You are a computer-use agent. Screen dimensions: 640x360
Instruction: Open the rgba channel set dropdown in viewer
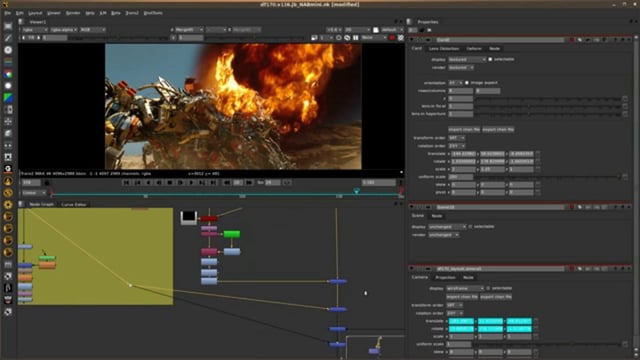click(x=35, y=30)
